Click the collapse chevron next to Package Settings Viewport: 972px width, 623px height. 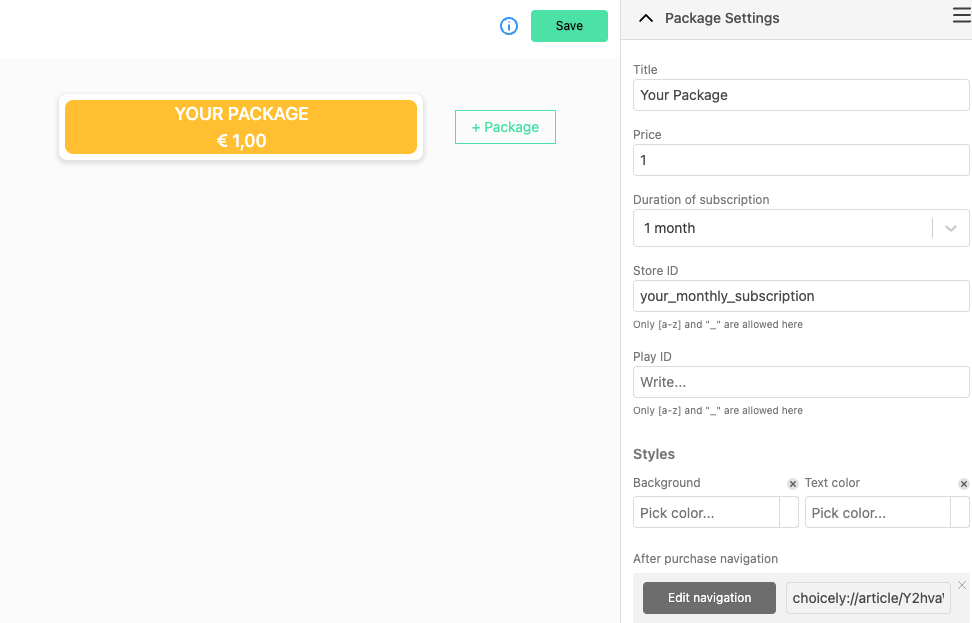(646, 18)
